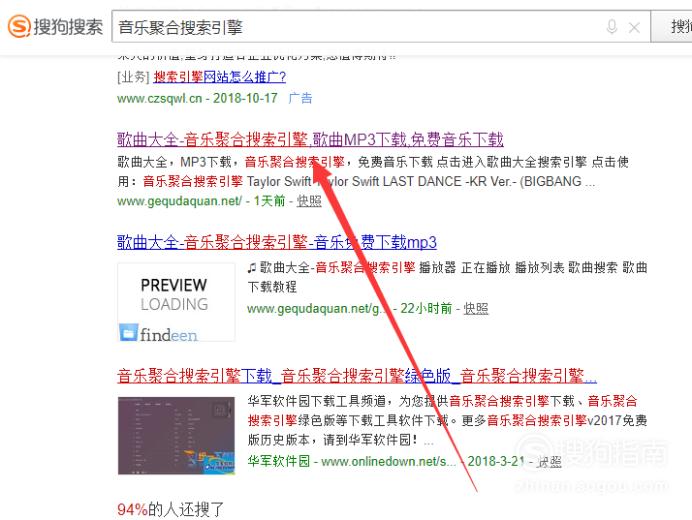Click the www.gequdaquan.net/ green URL
This screenshot has width=692, height=520.
pos(179,201)
